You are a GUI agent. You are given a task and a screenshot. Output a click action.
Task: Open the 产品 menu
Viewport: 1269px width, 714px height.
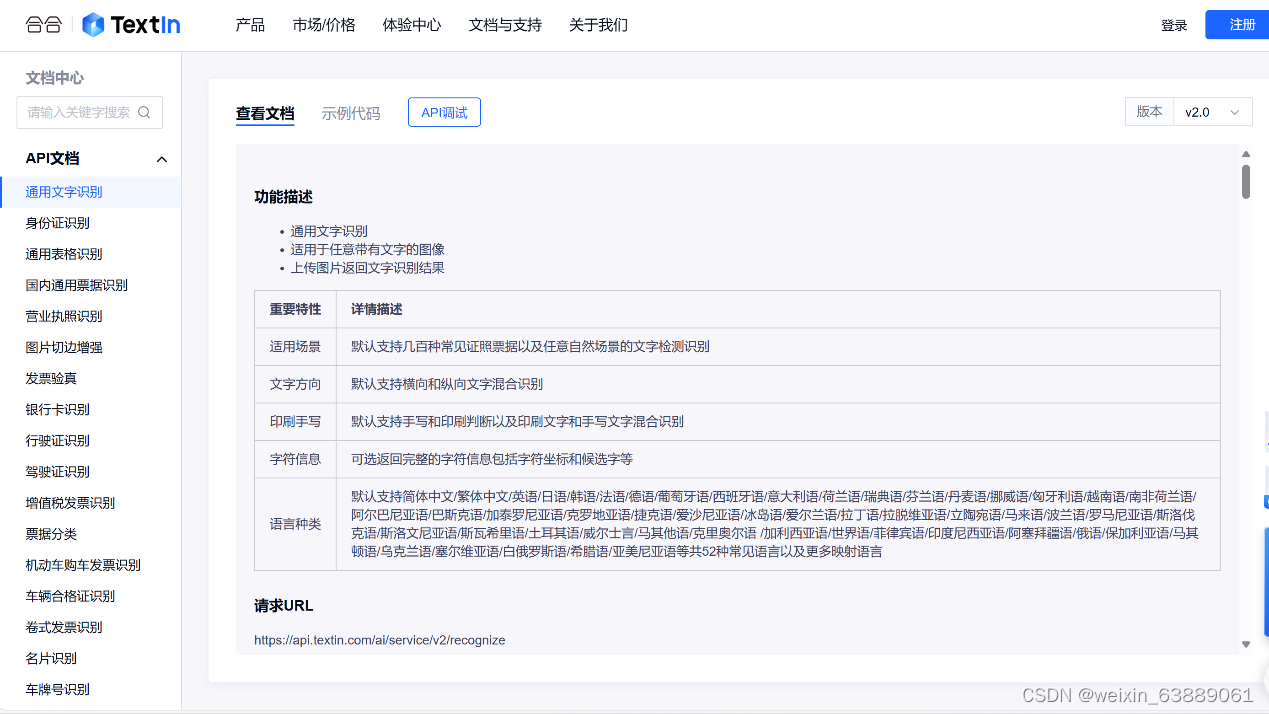250,25
